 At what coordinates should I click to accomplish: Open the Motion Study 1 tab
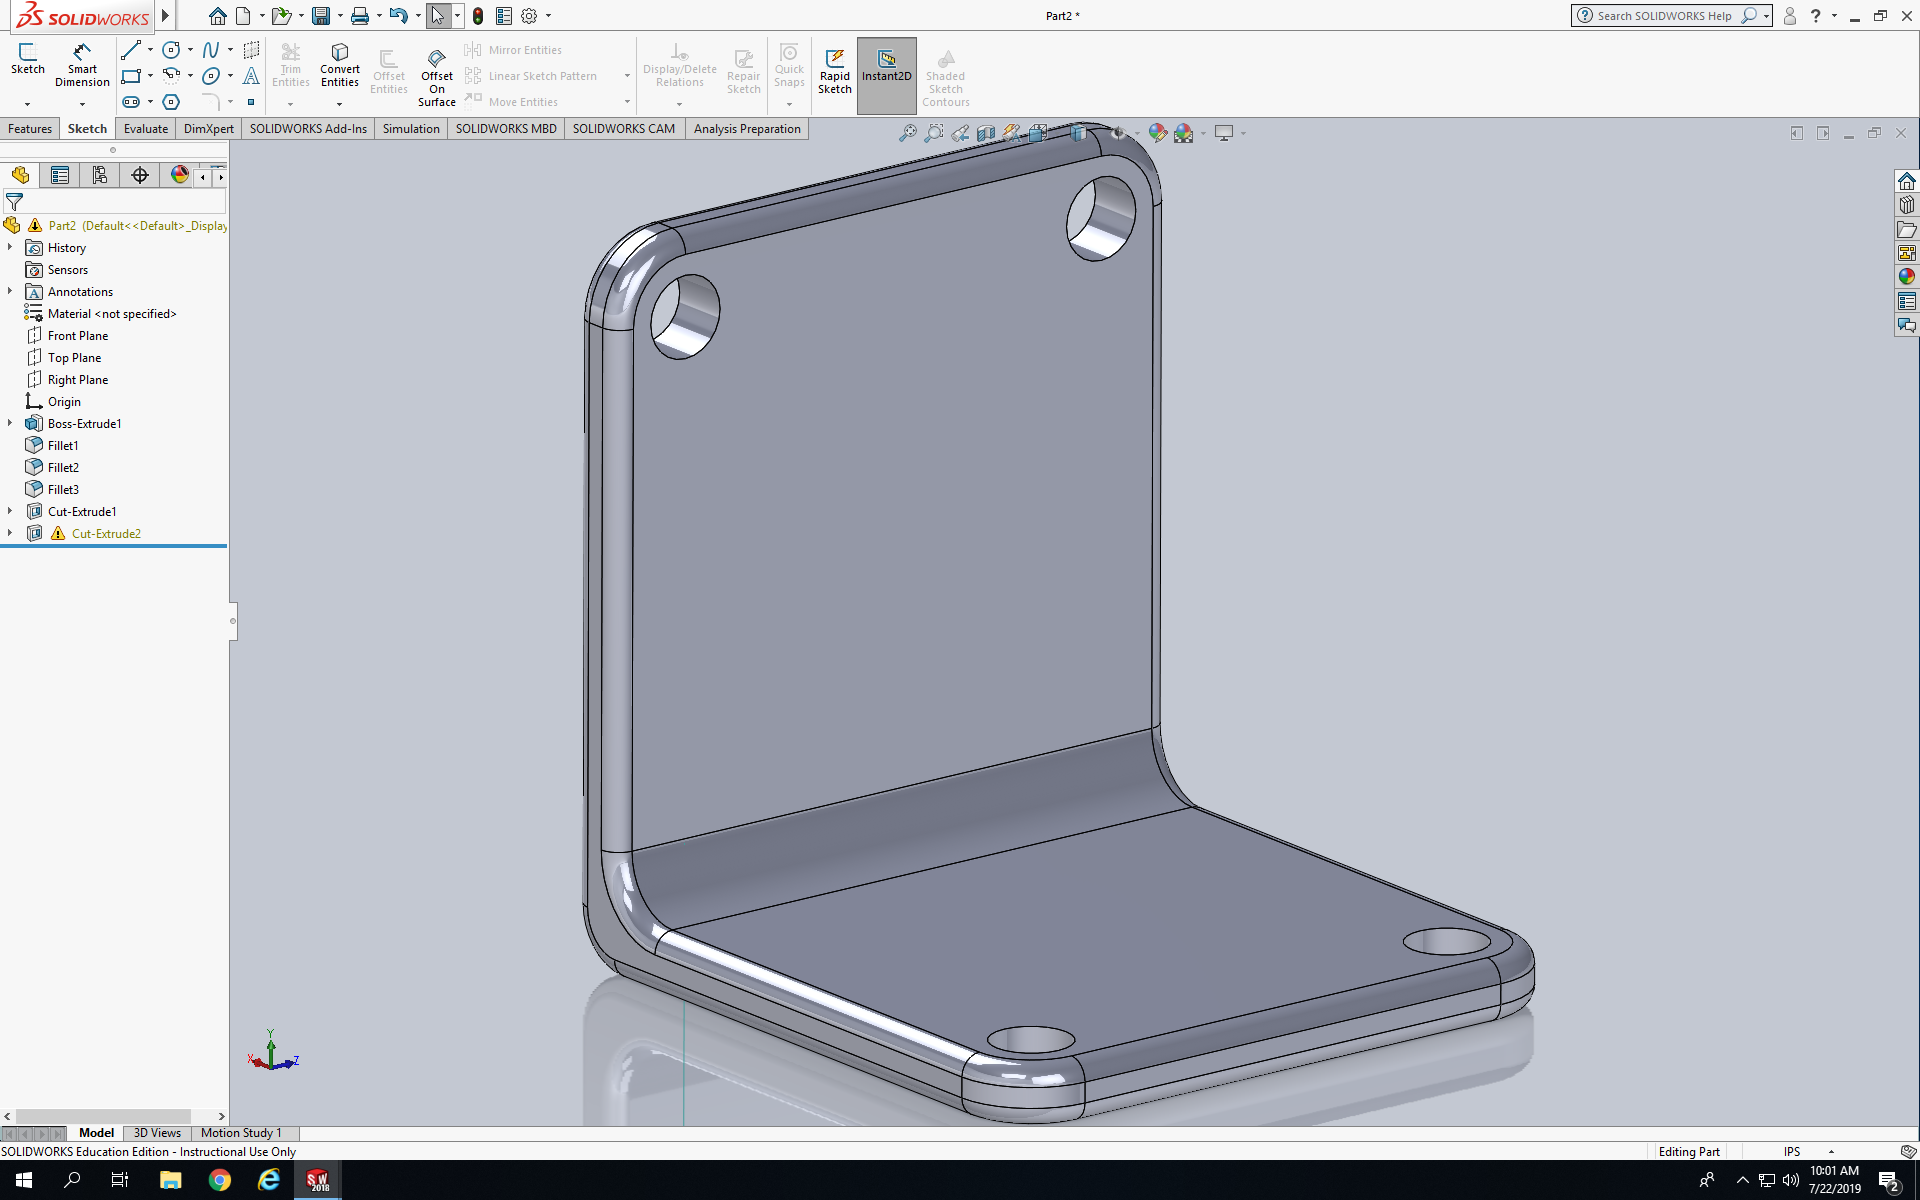[x=241, y=1133]
